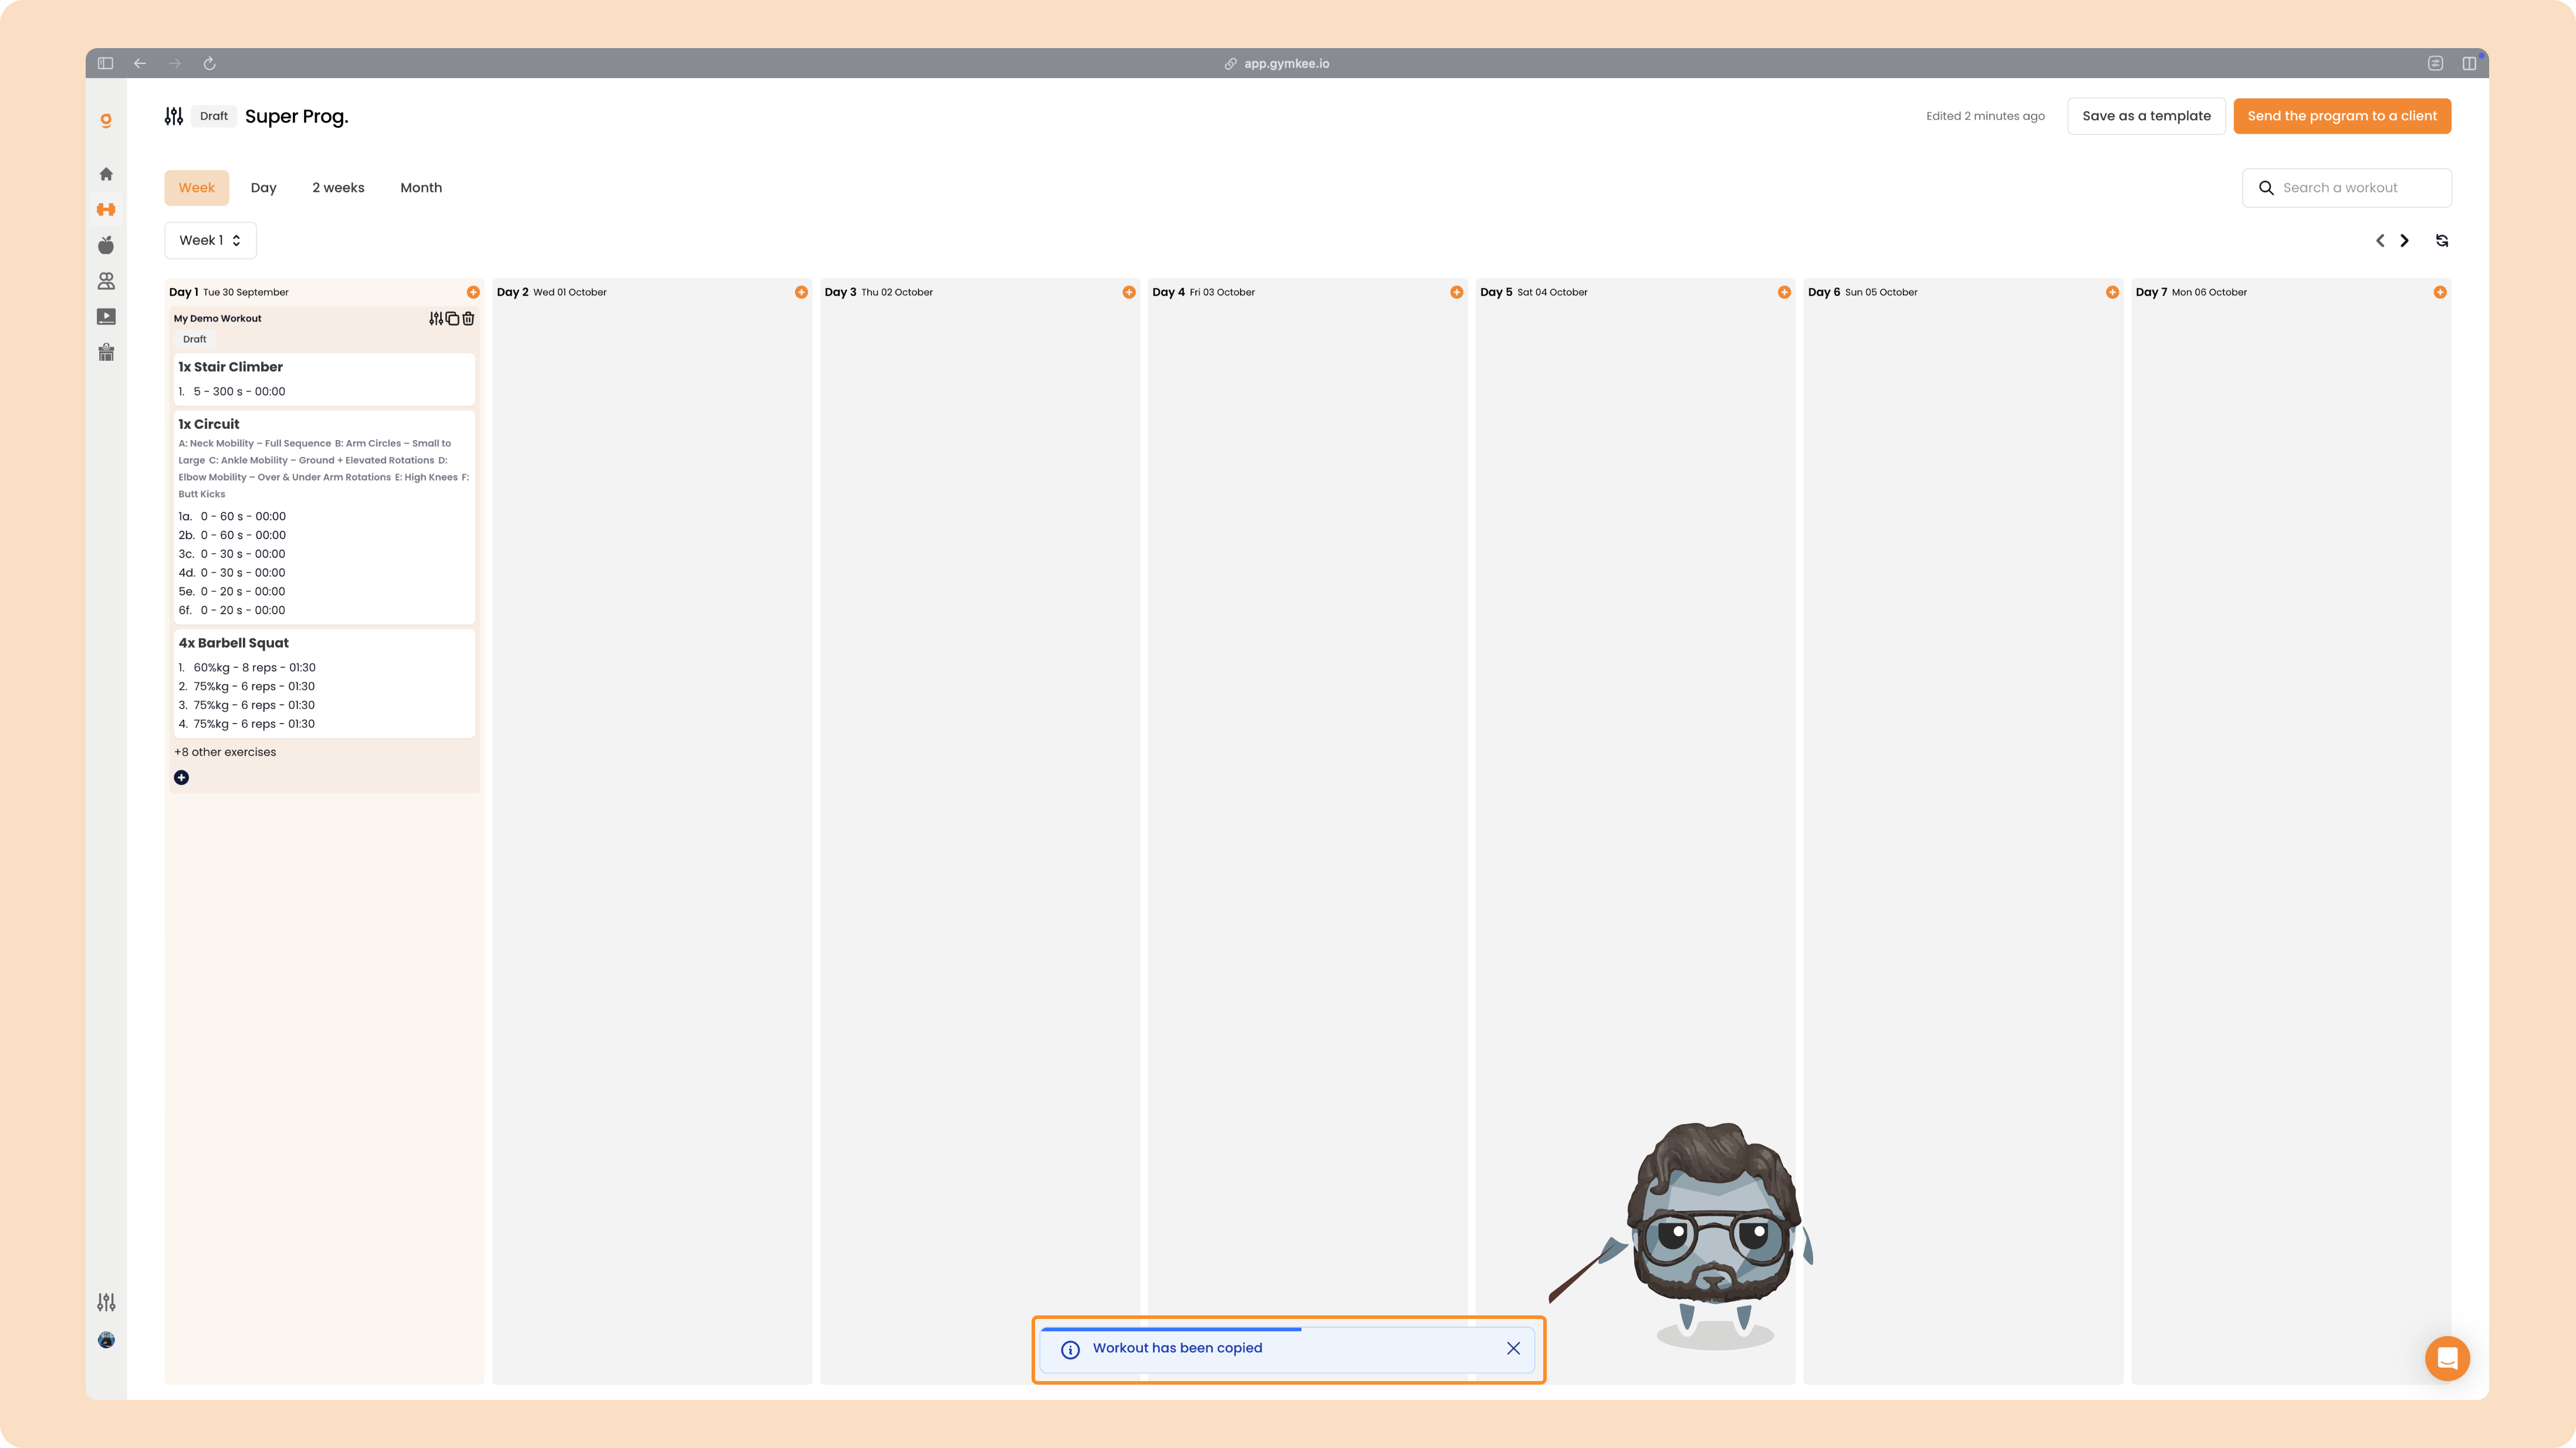Open the gift icon in sidebar

tap(106, 352)
